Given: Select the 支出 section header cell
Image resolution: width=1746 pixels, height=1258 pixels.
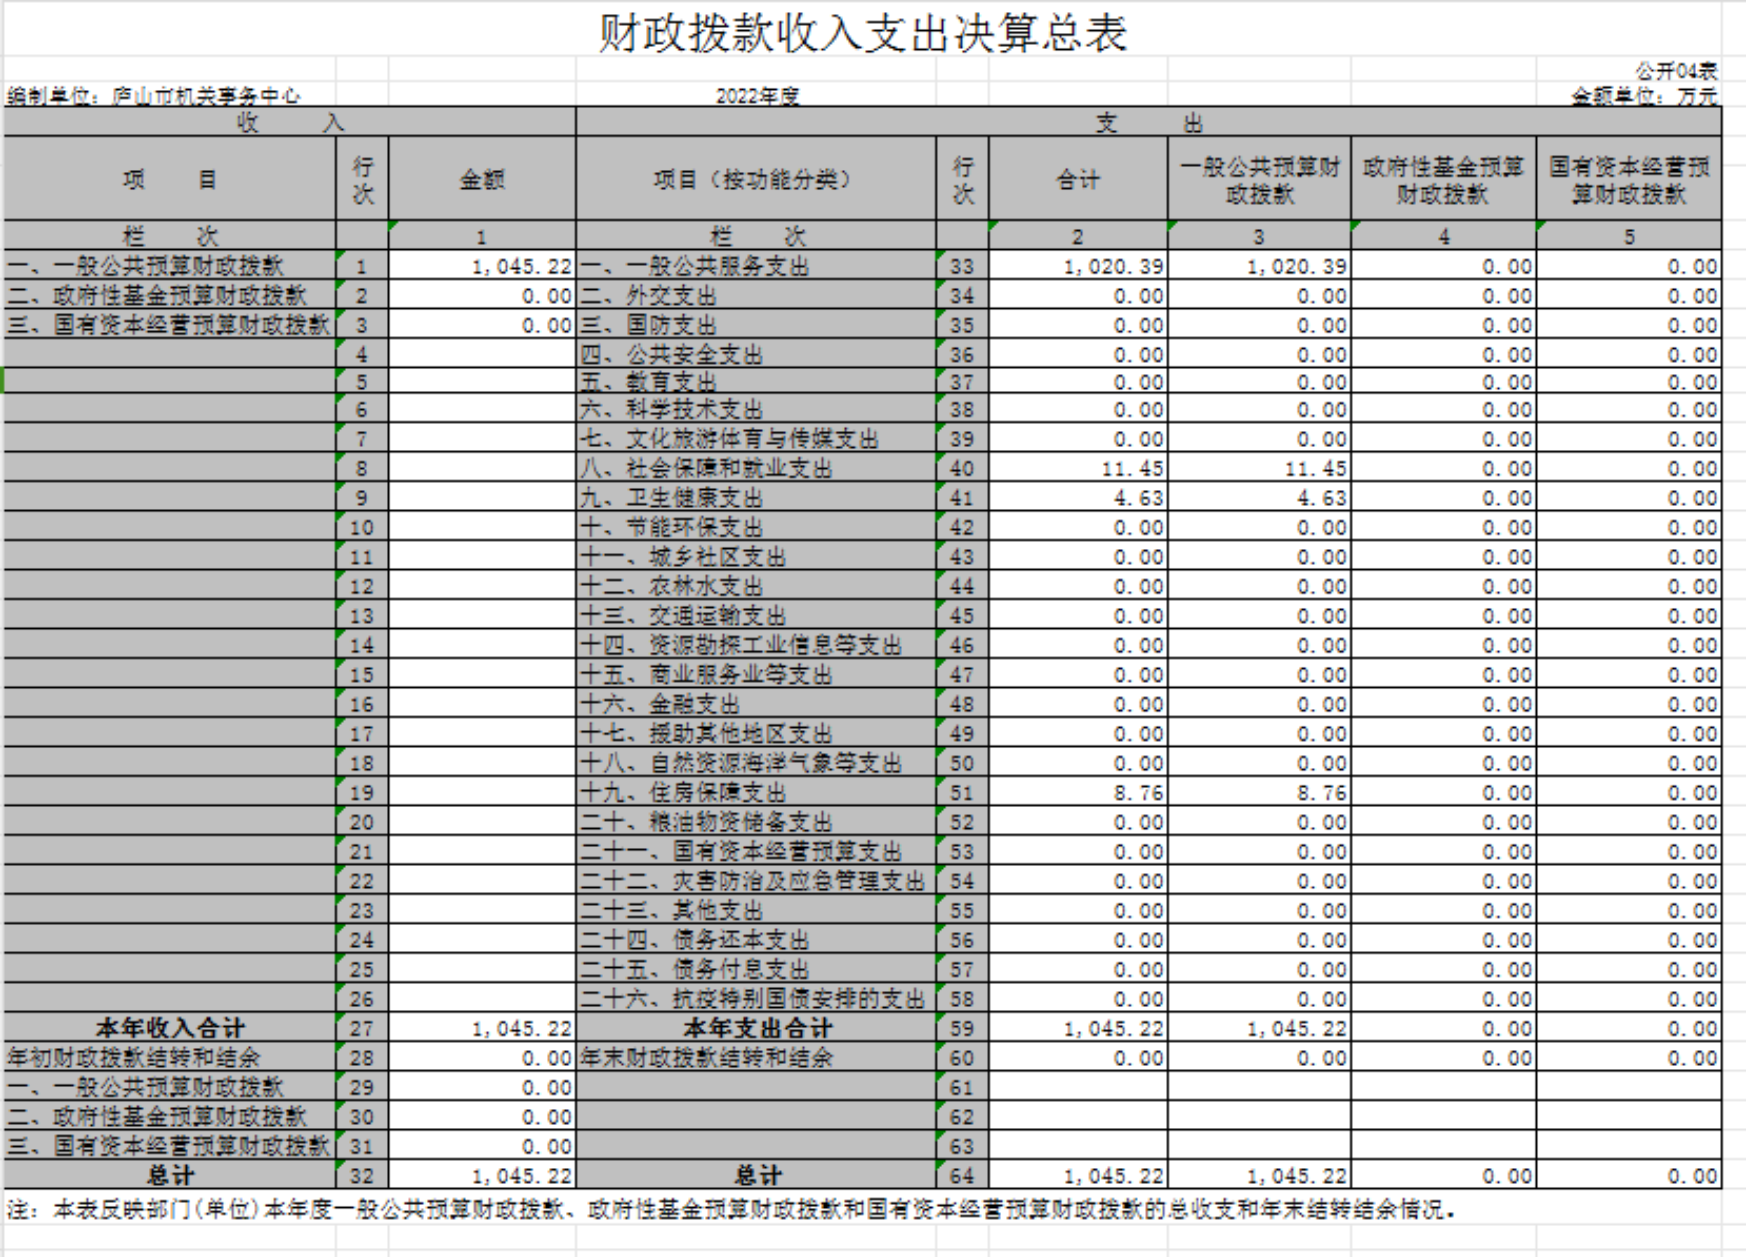Looking at the screenshot, I should pyautogui.click(x=1148, y=122).
